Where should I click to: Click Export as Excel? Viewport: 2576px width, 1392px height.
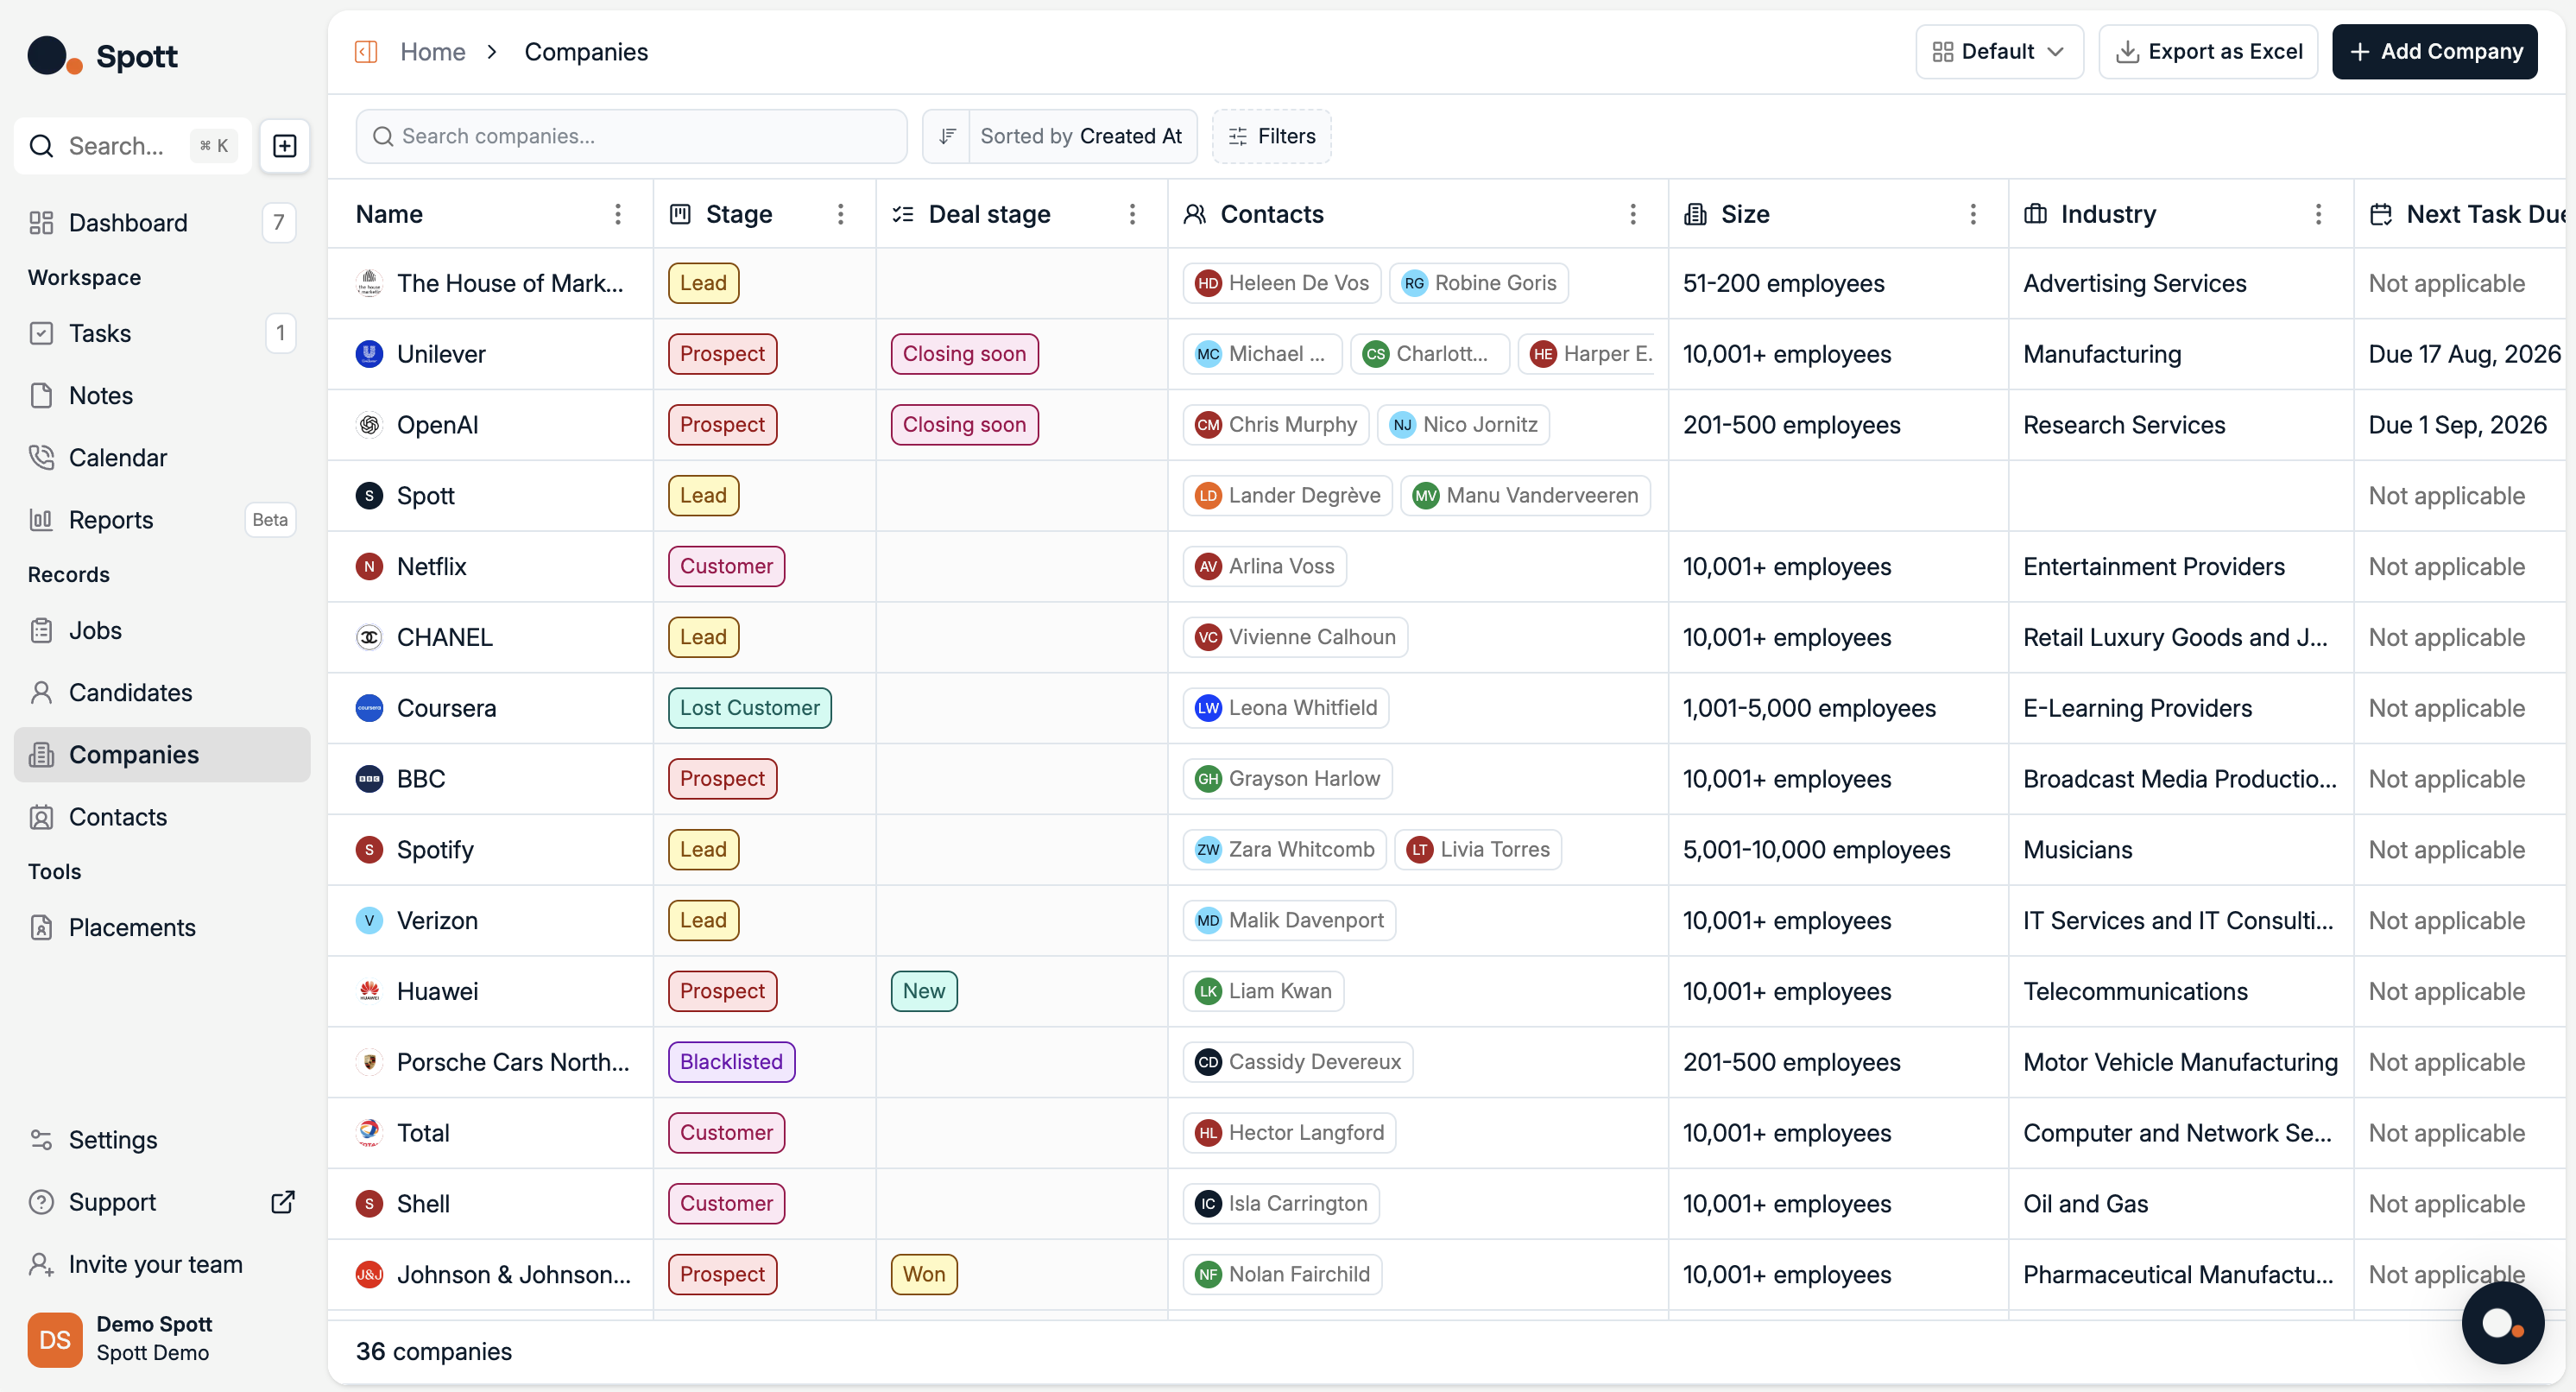pos(2208,52)
